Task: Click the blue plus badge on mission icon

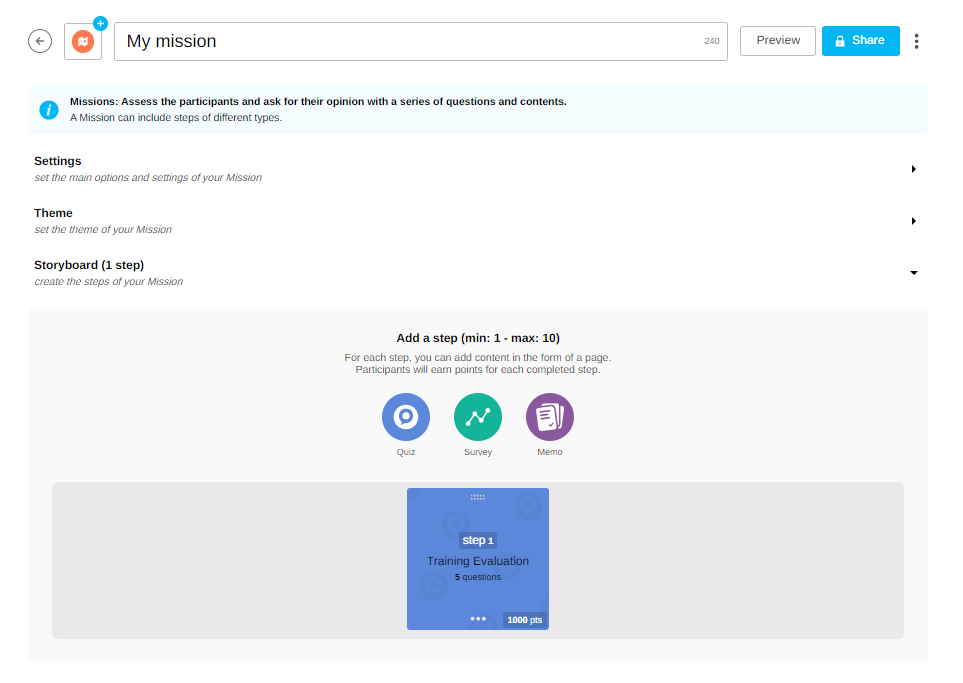Action: point(100,23)
